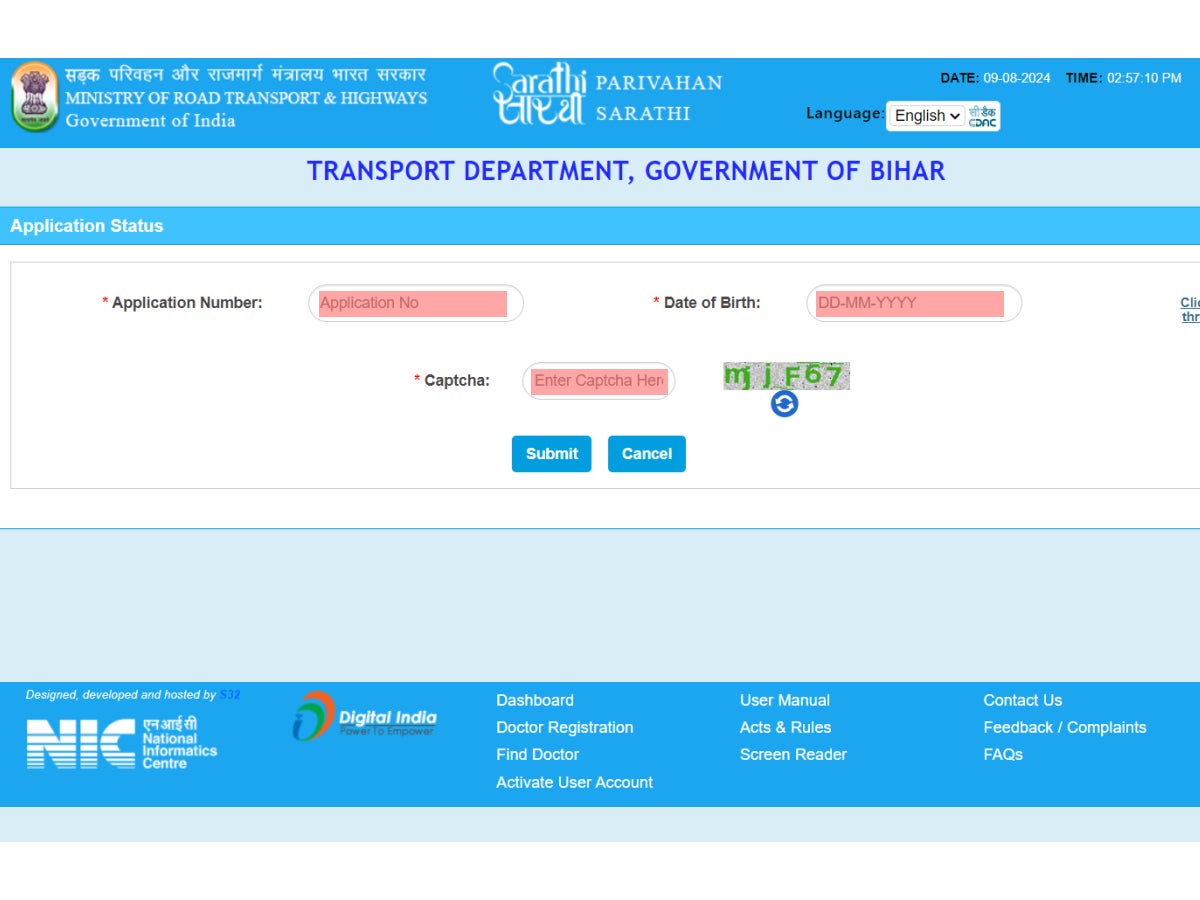The image size is (1200, 900).
Task: Click the Cancel button
Action: click(x=646, y=453)
